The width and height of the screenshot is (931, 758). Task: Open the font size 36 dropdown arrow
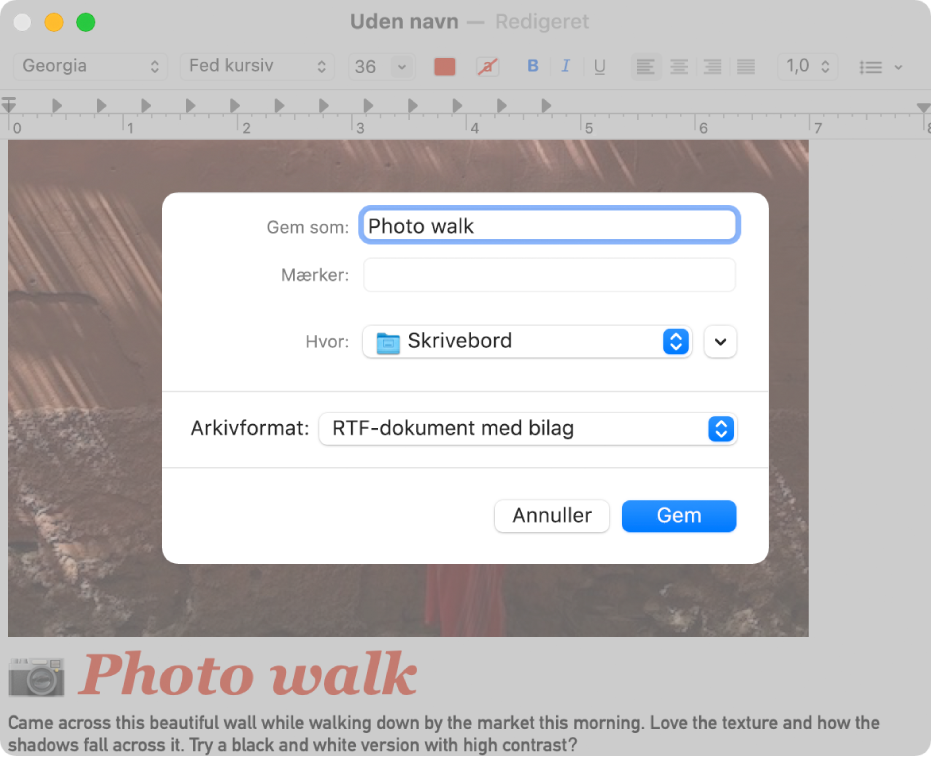pyautogui.click(x=402, y=66)
